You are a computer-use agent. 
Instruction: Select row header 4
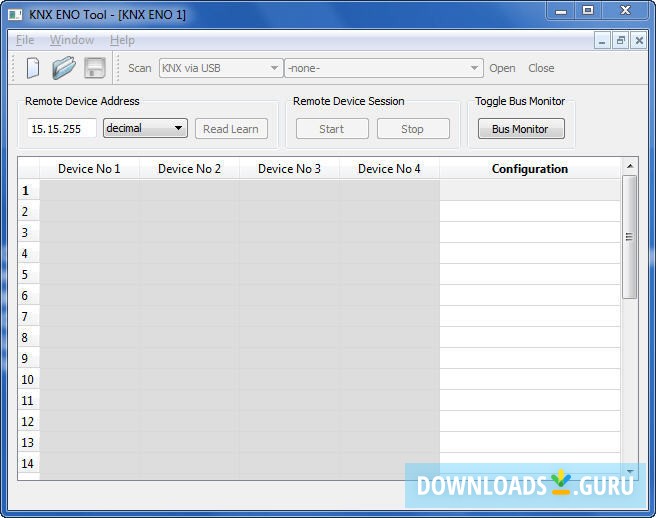coord(28,253)
